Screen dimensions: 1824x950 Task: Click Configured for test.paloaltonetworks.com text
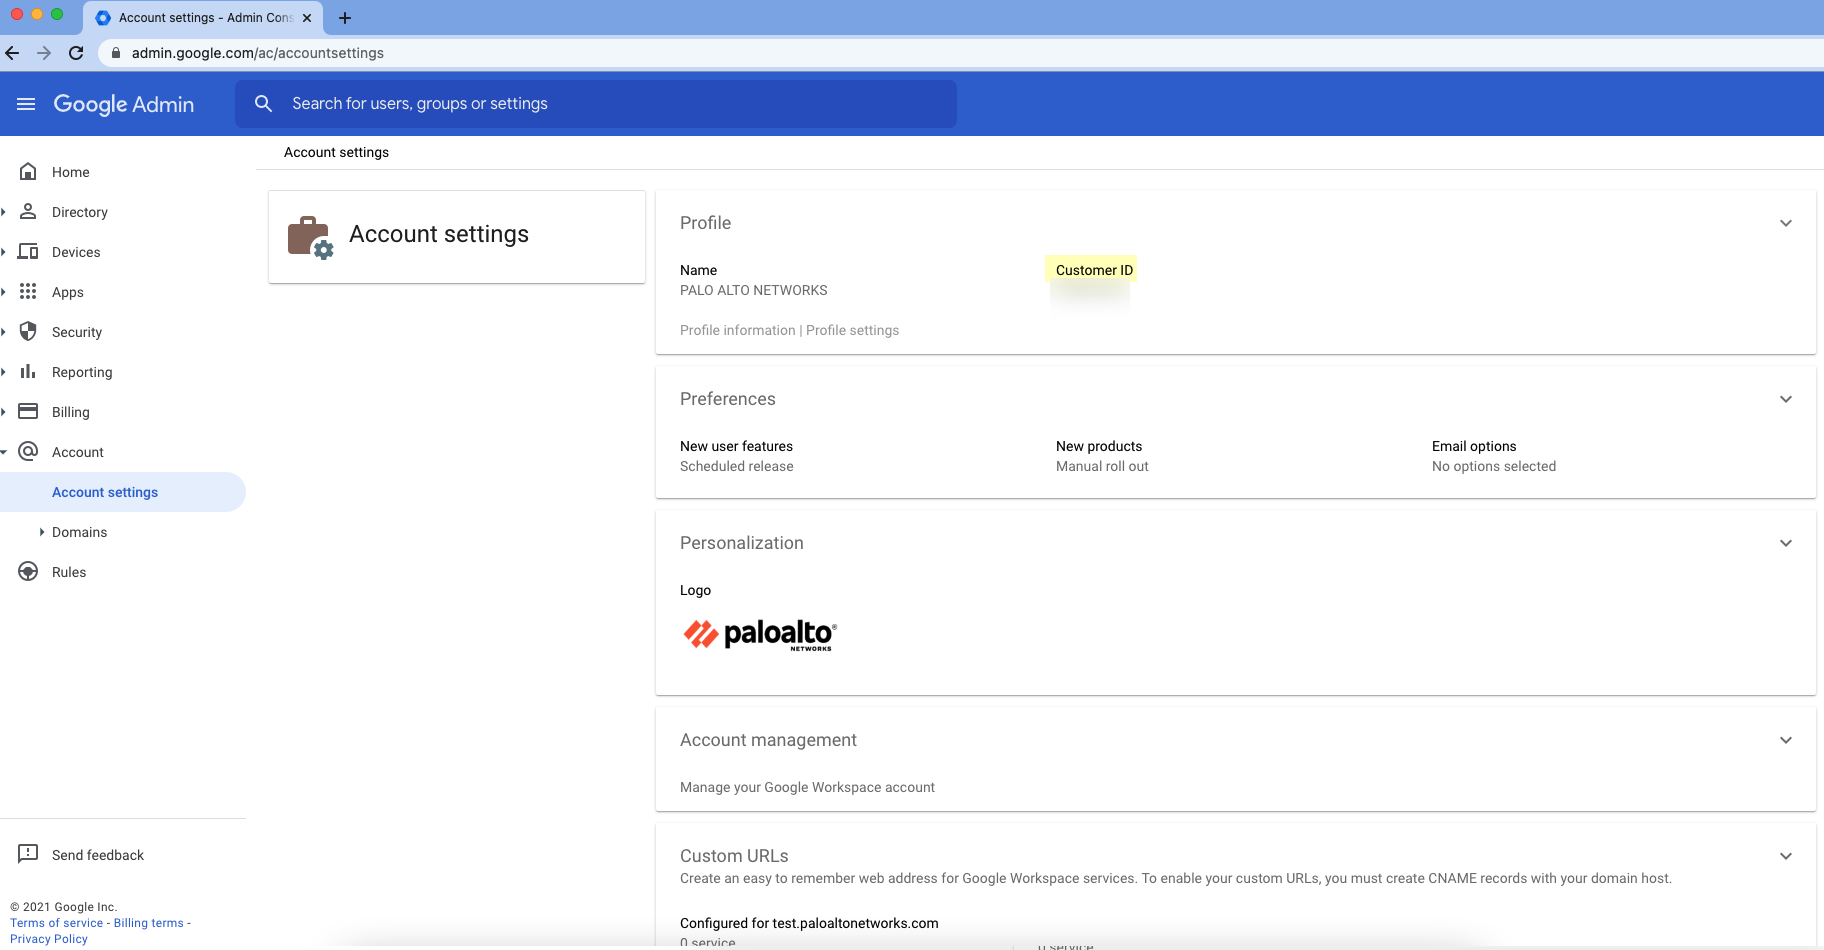pos(809,923)
